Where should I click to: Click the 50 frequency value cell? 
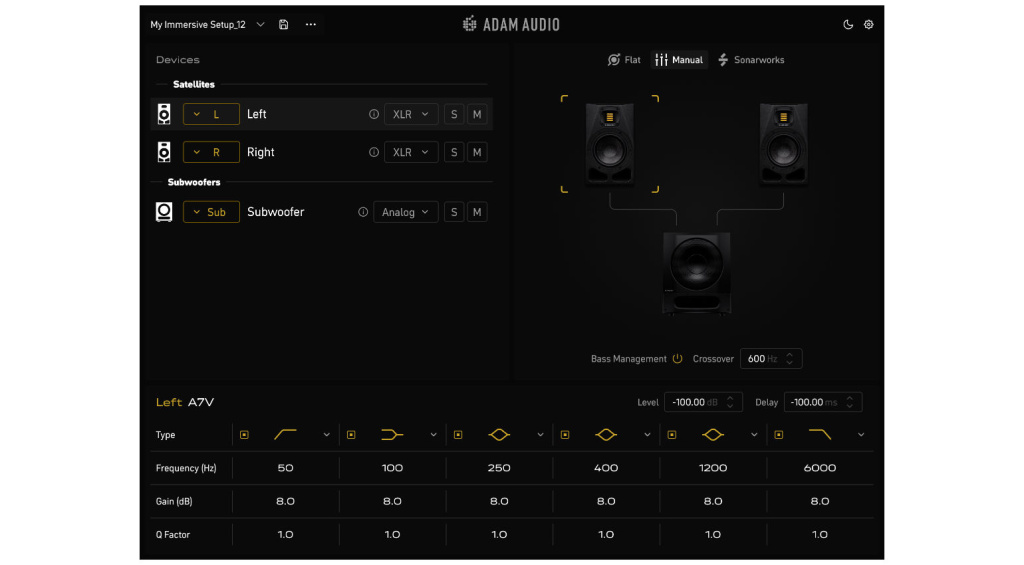coord(285,468)
